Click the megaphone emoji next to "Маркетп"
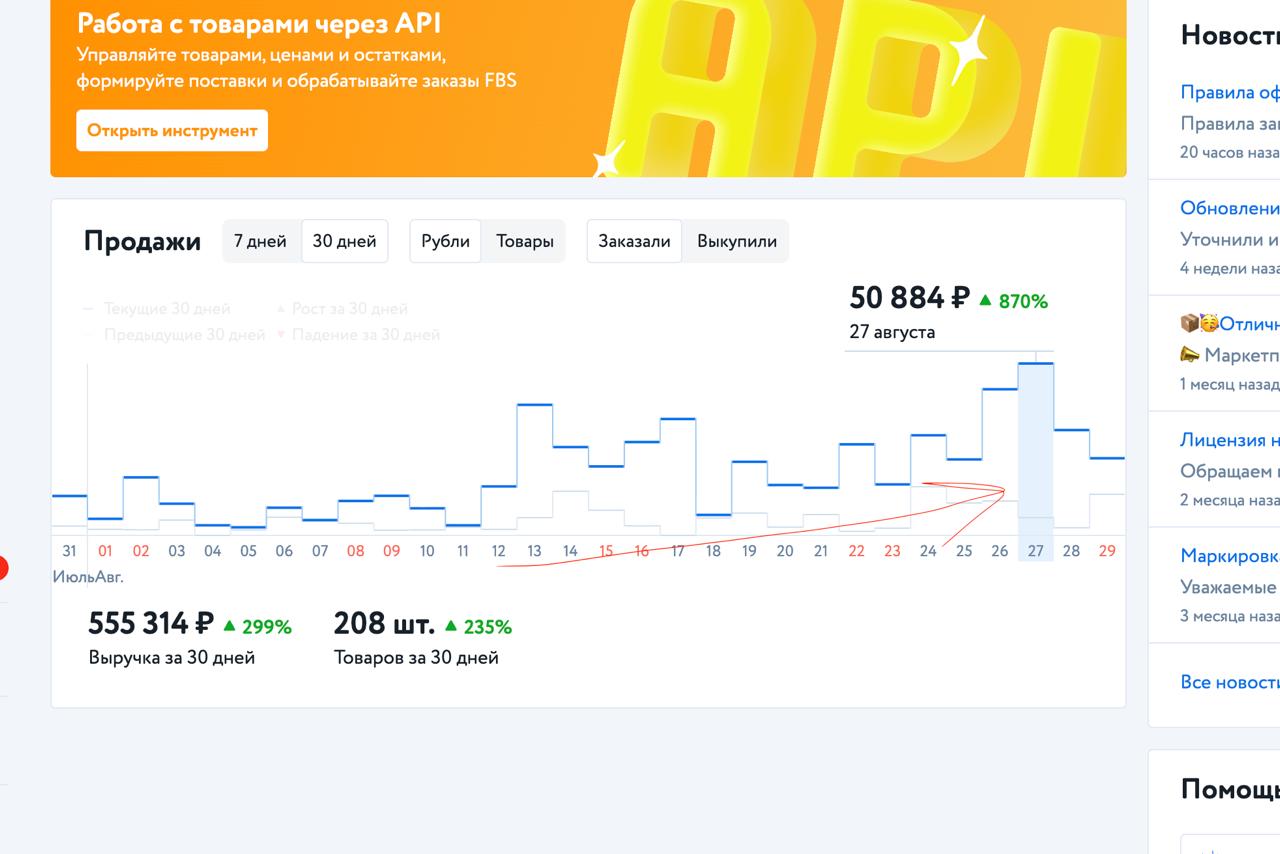Image resolution: width=1280 pixels, height=854 pixels. (1190, 355)
